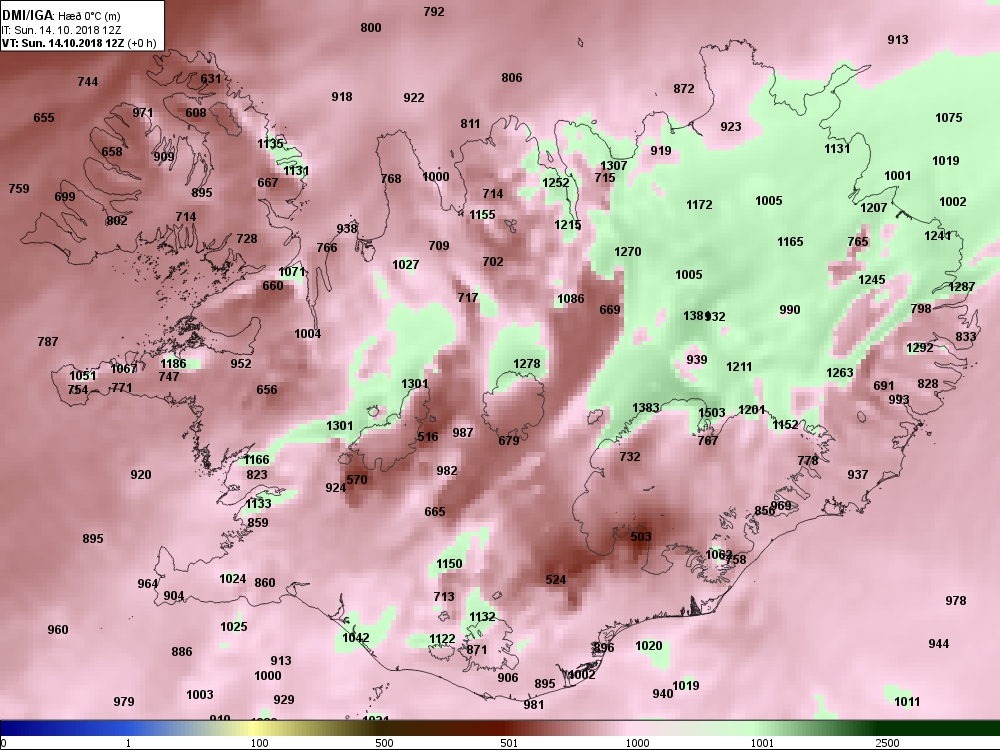Click the 2500 label on color scale

(x=887, y=743)
